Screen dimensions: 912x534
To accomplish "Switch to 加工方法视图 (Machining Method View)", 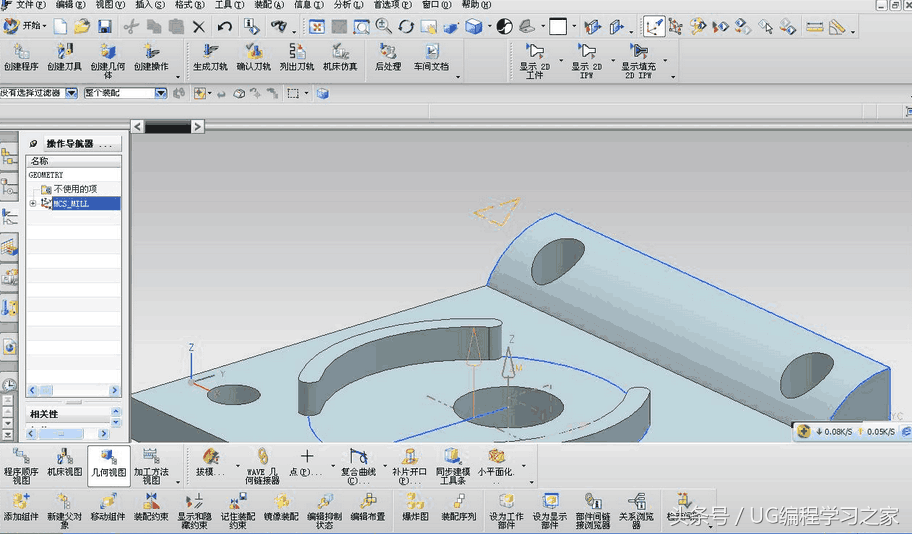I will tap(151, 466).
